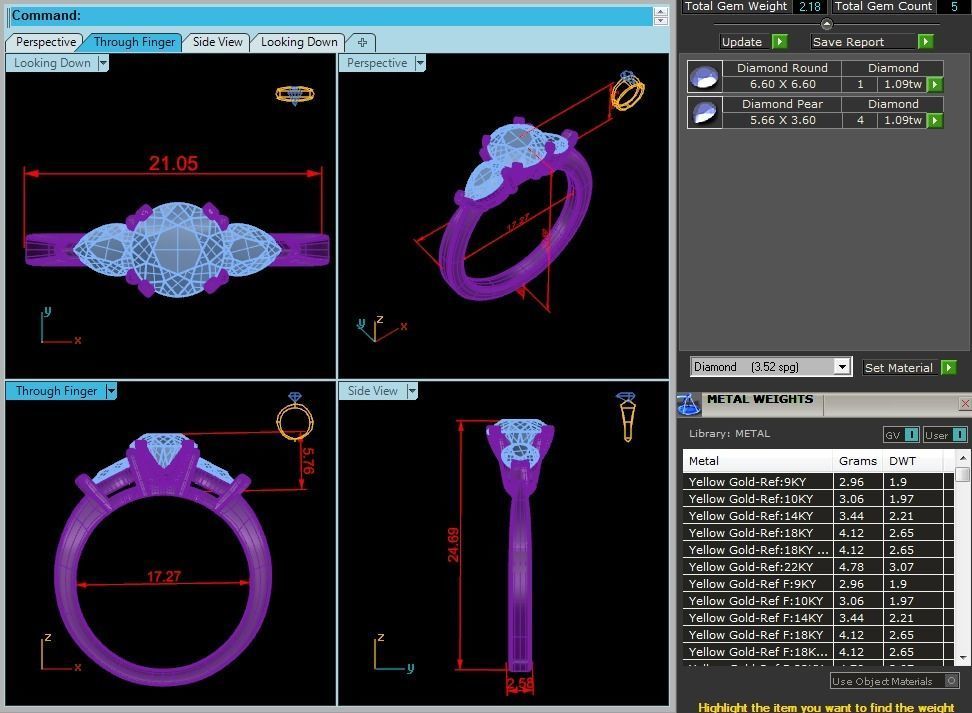
Task: Sort by the Metal column header
Action: [x=758, y=461]
